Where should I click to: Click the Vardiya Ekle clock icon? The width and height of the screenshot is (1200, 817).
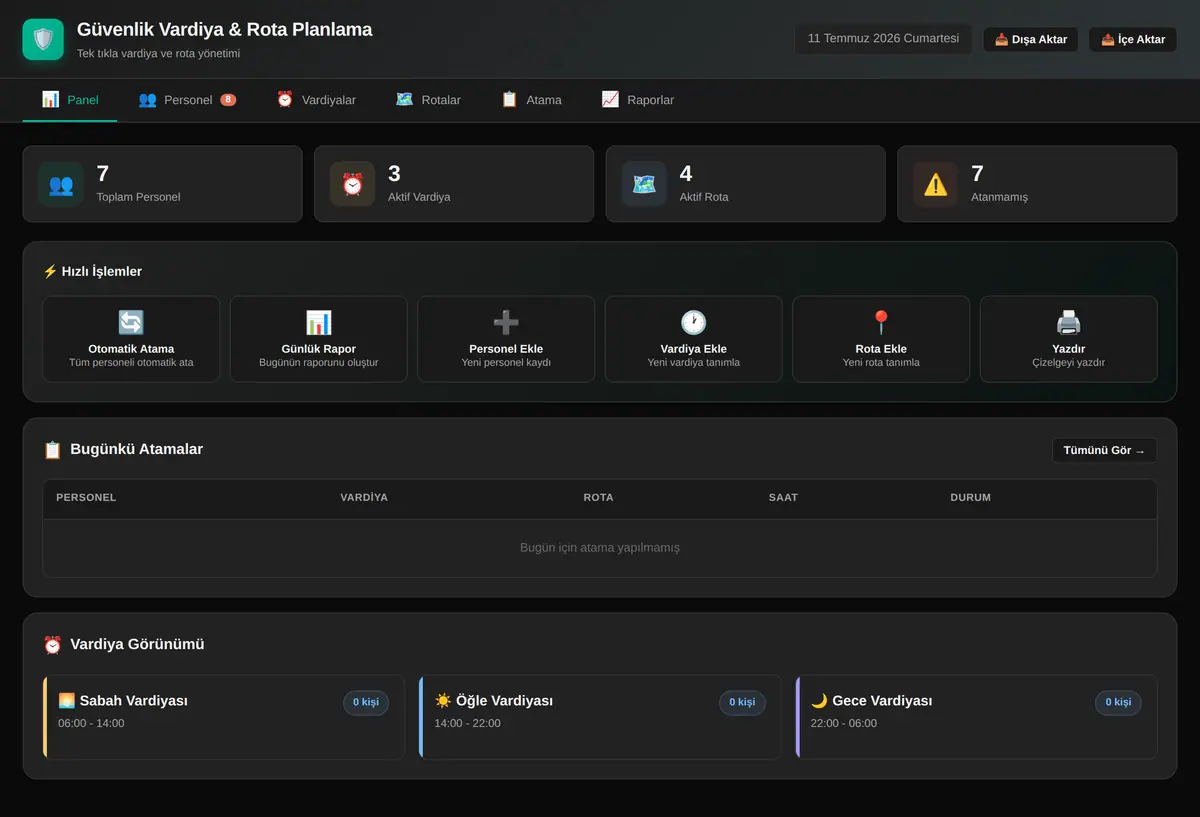(x=693, y=322)
